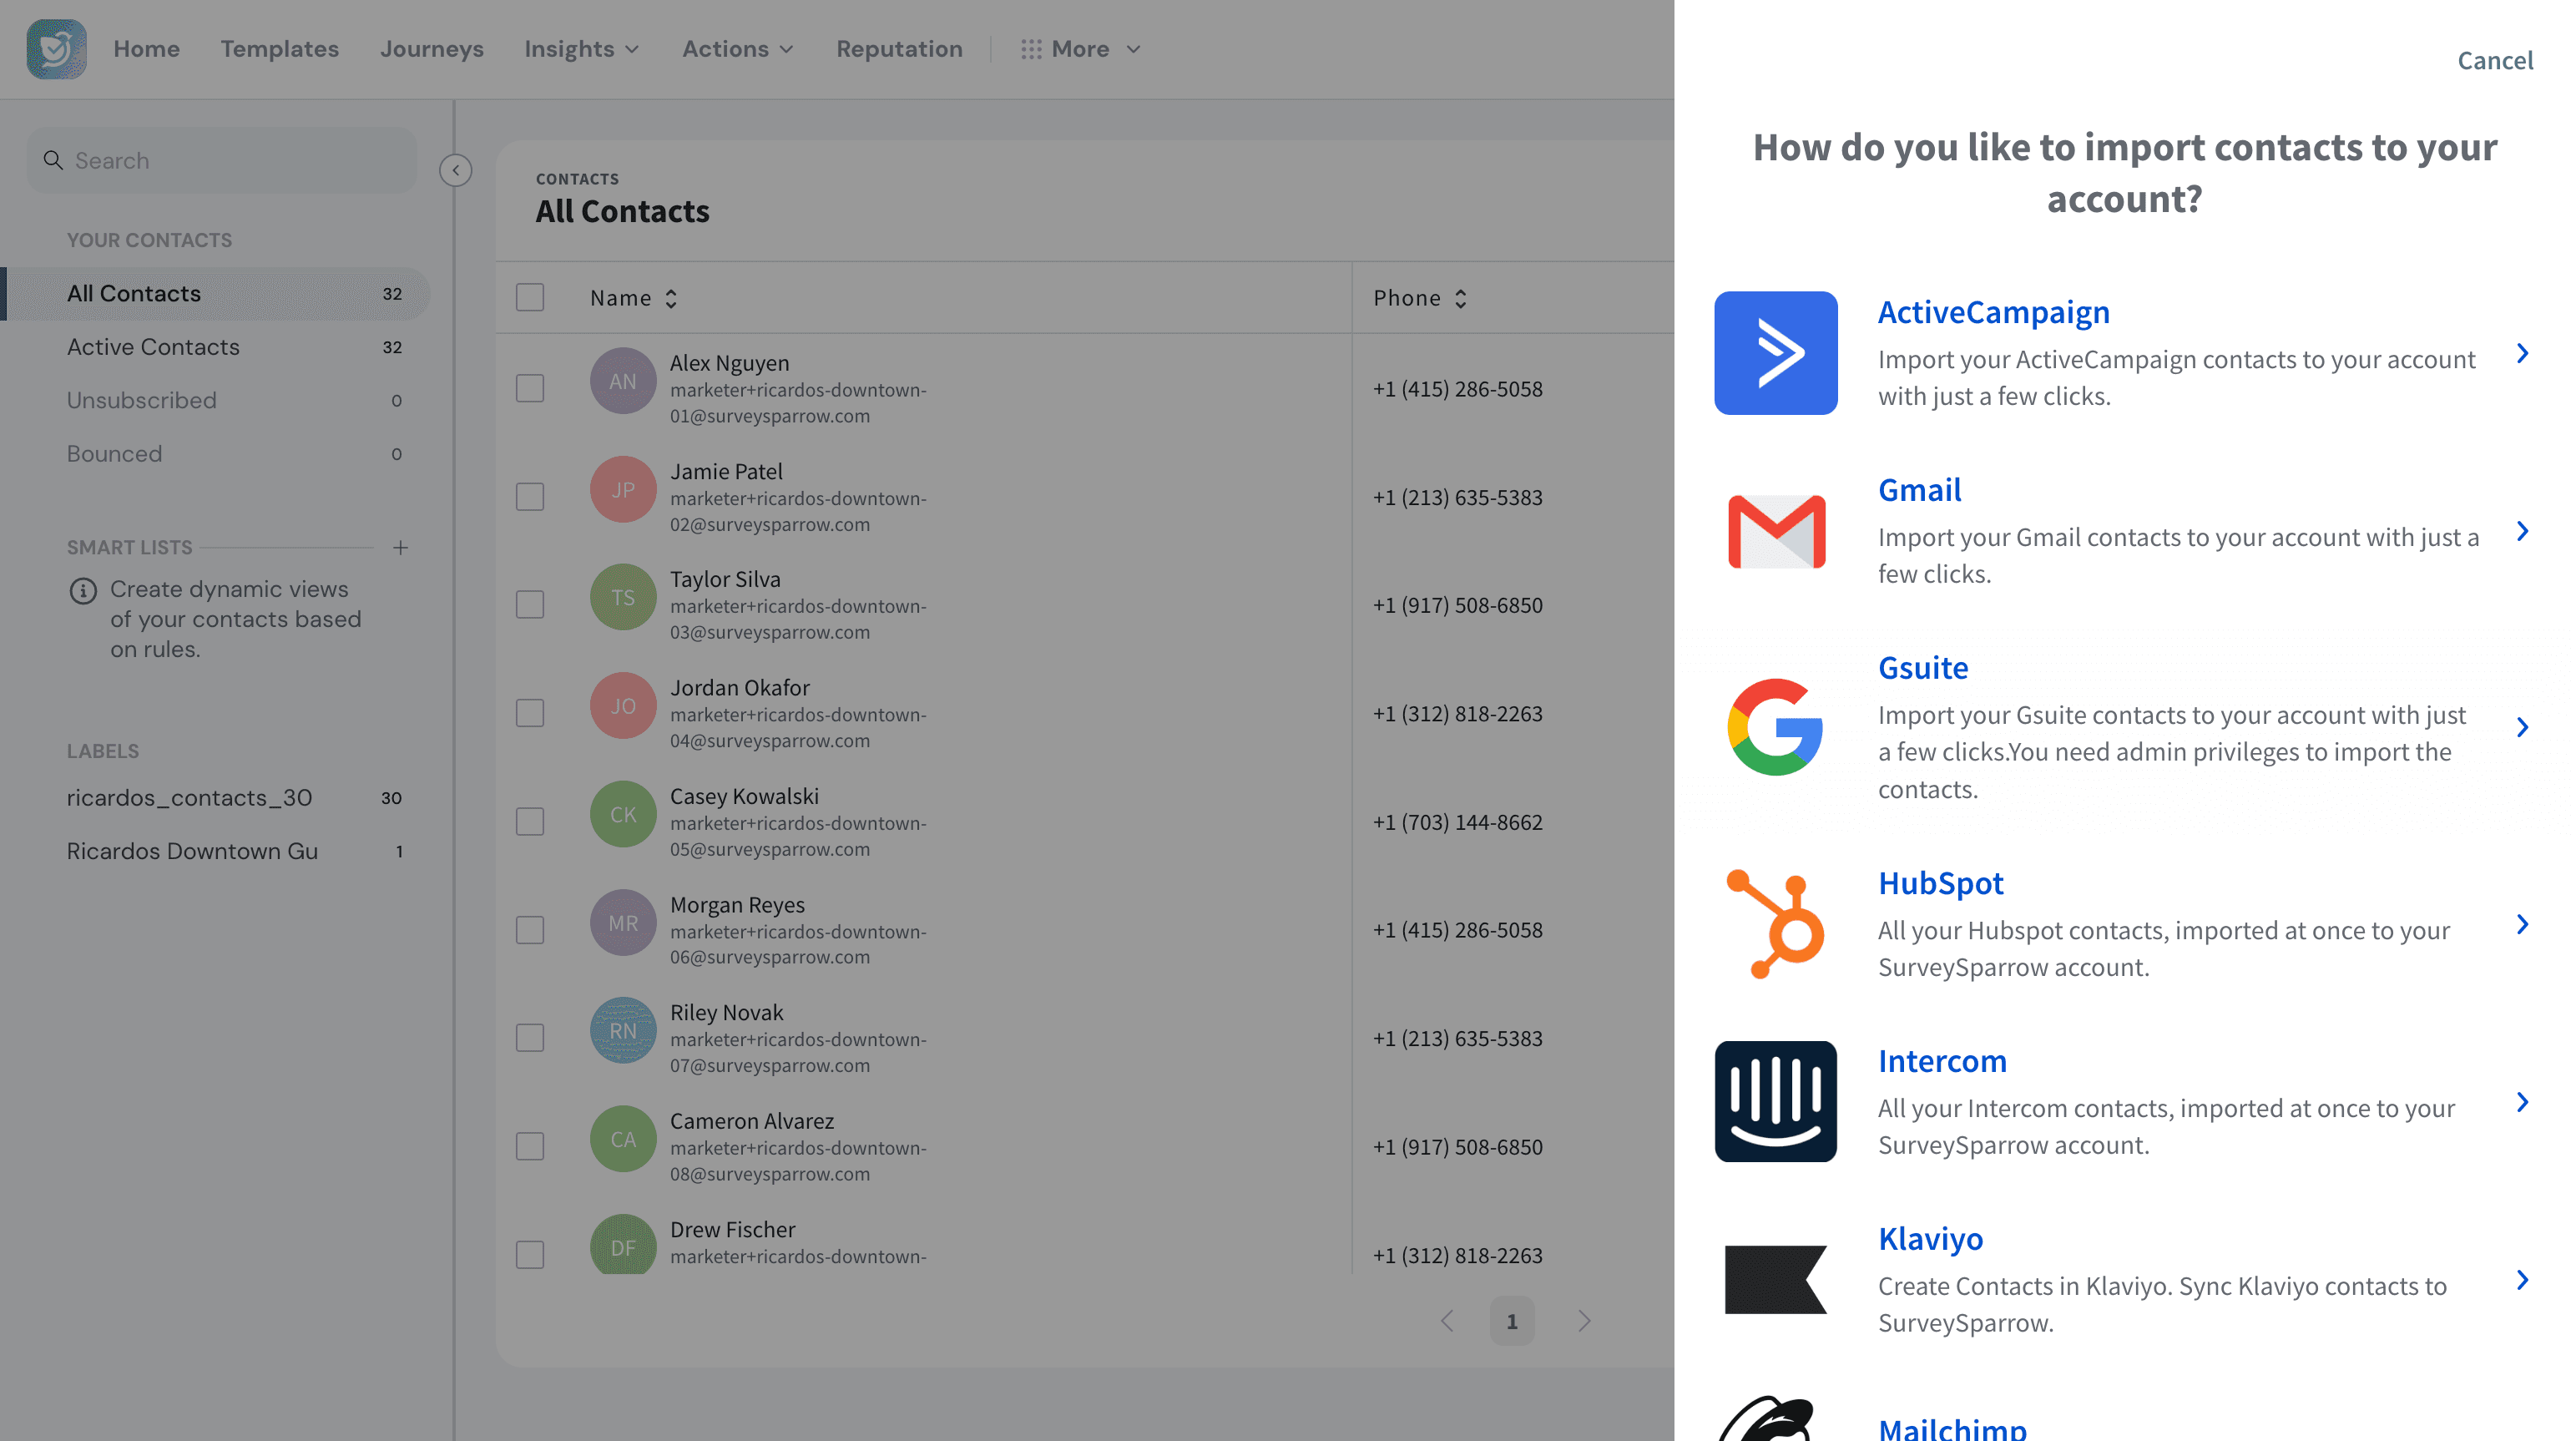Screen dimensions: 2576x1441
Task: Open the Templates tab
Action: pos(279,48)
